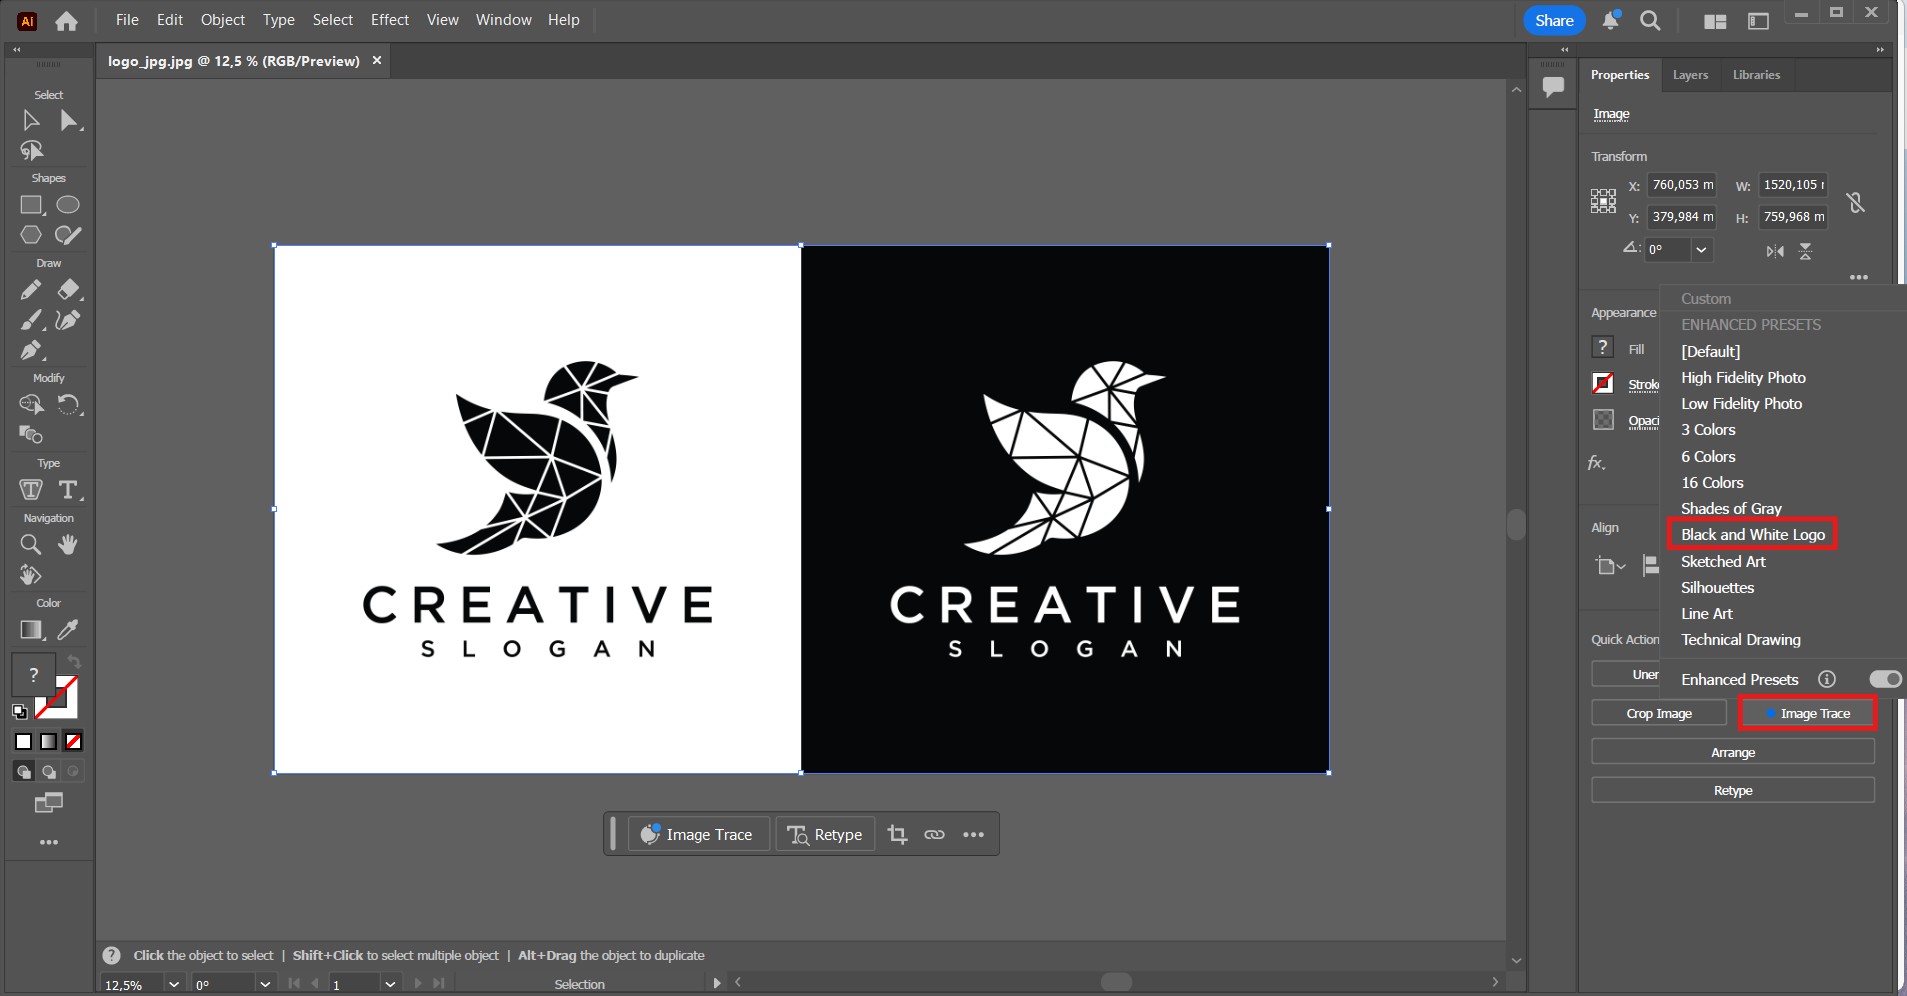
Task: Select the Rectangle shape tool
Action: click(31, 205)
